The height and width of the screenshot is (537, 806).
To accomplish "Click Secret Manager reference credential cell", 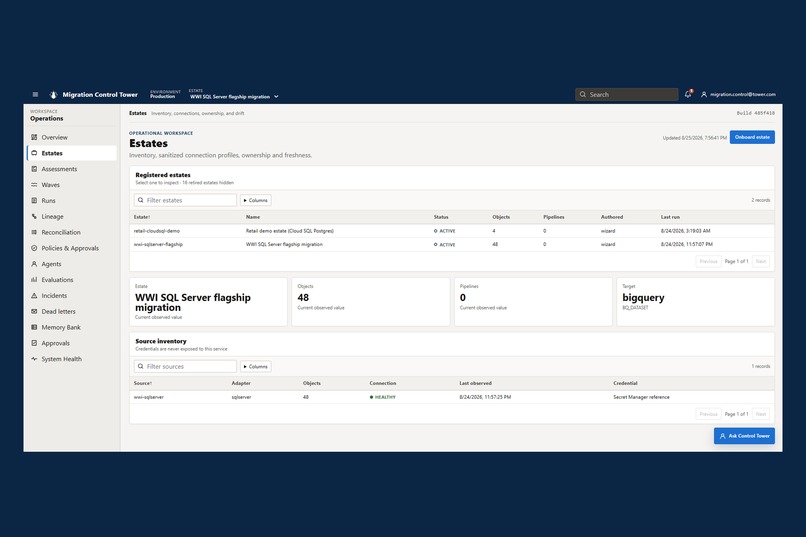I will (641, 397).
